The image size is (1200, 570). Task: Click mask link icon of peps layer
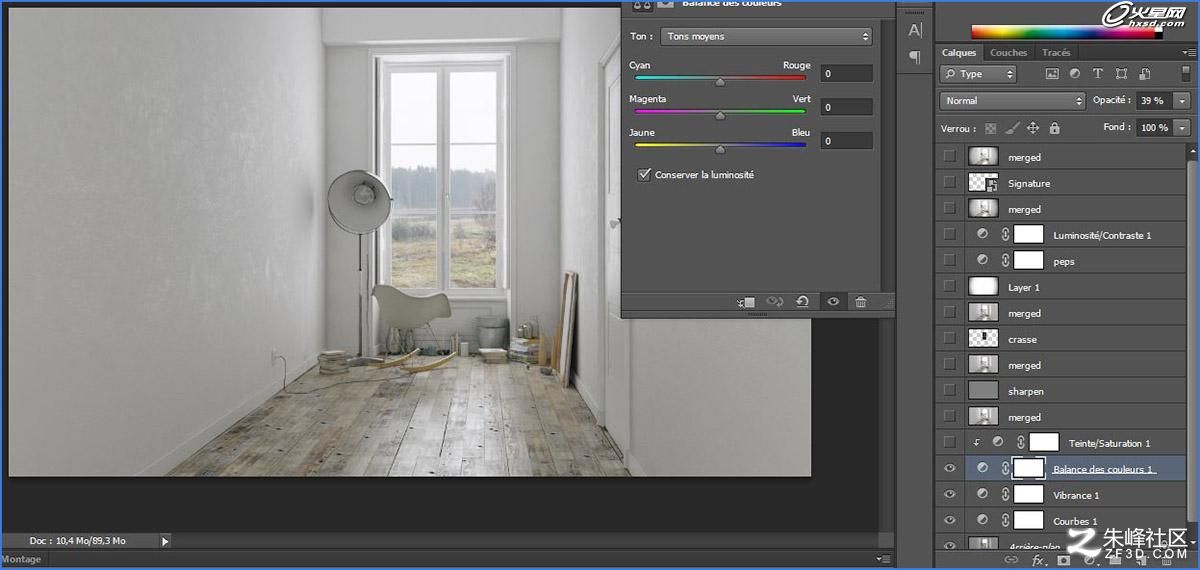coord(1006,260)
